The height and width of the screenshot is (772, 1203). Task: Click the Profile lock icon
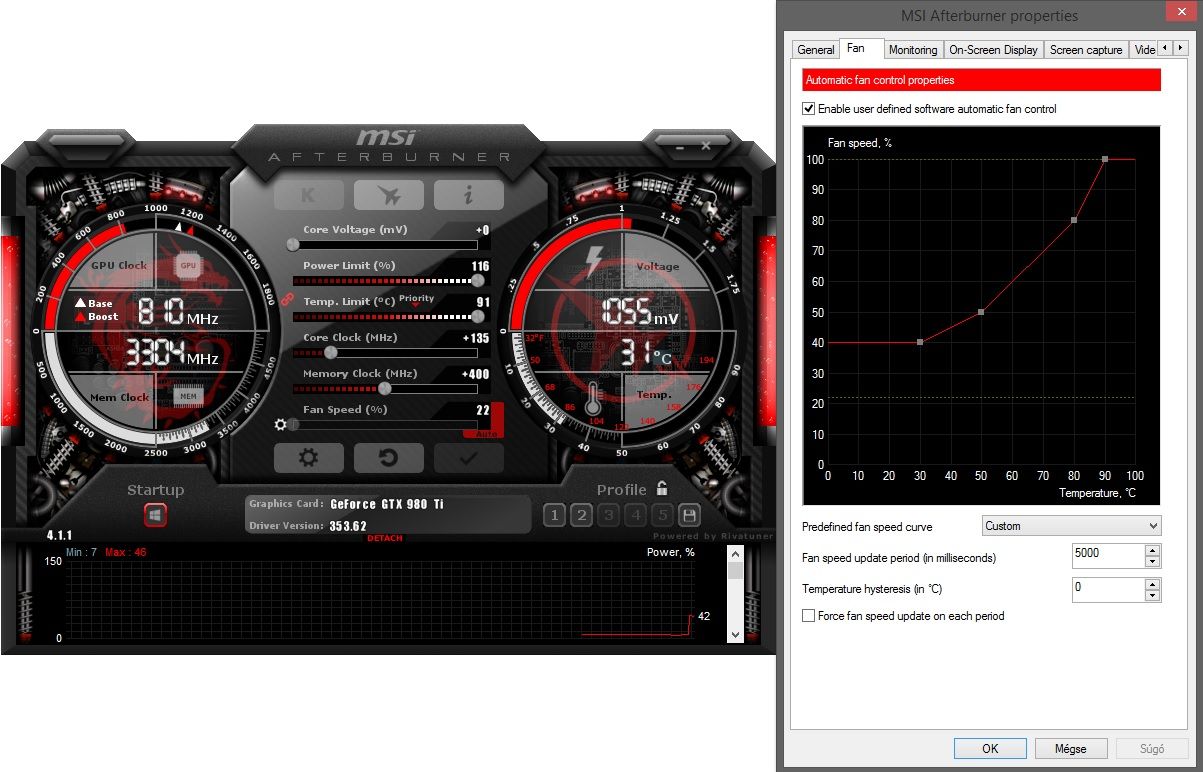pos(661,489)
